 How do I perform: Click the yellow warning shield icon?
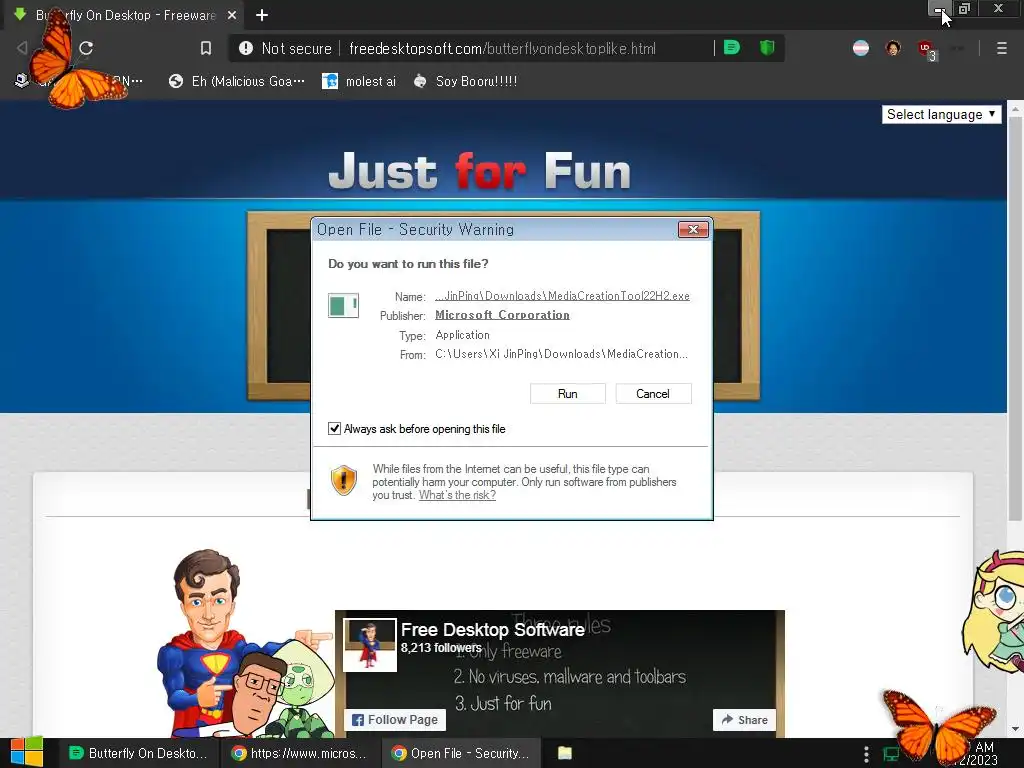coord(344,481)
